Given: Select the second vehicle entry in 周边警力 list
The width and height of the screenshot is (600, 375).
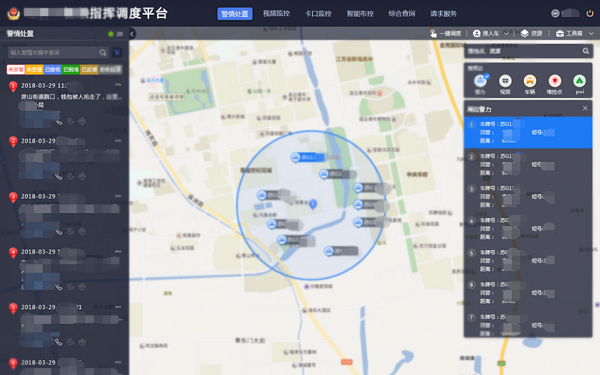Looking at the screenshot, I should [x=528, y=165].
